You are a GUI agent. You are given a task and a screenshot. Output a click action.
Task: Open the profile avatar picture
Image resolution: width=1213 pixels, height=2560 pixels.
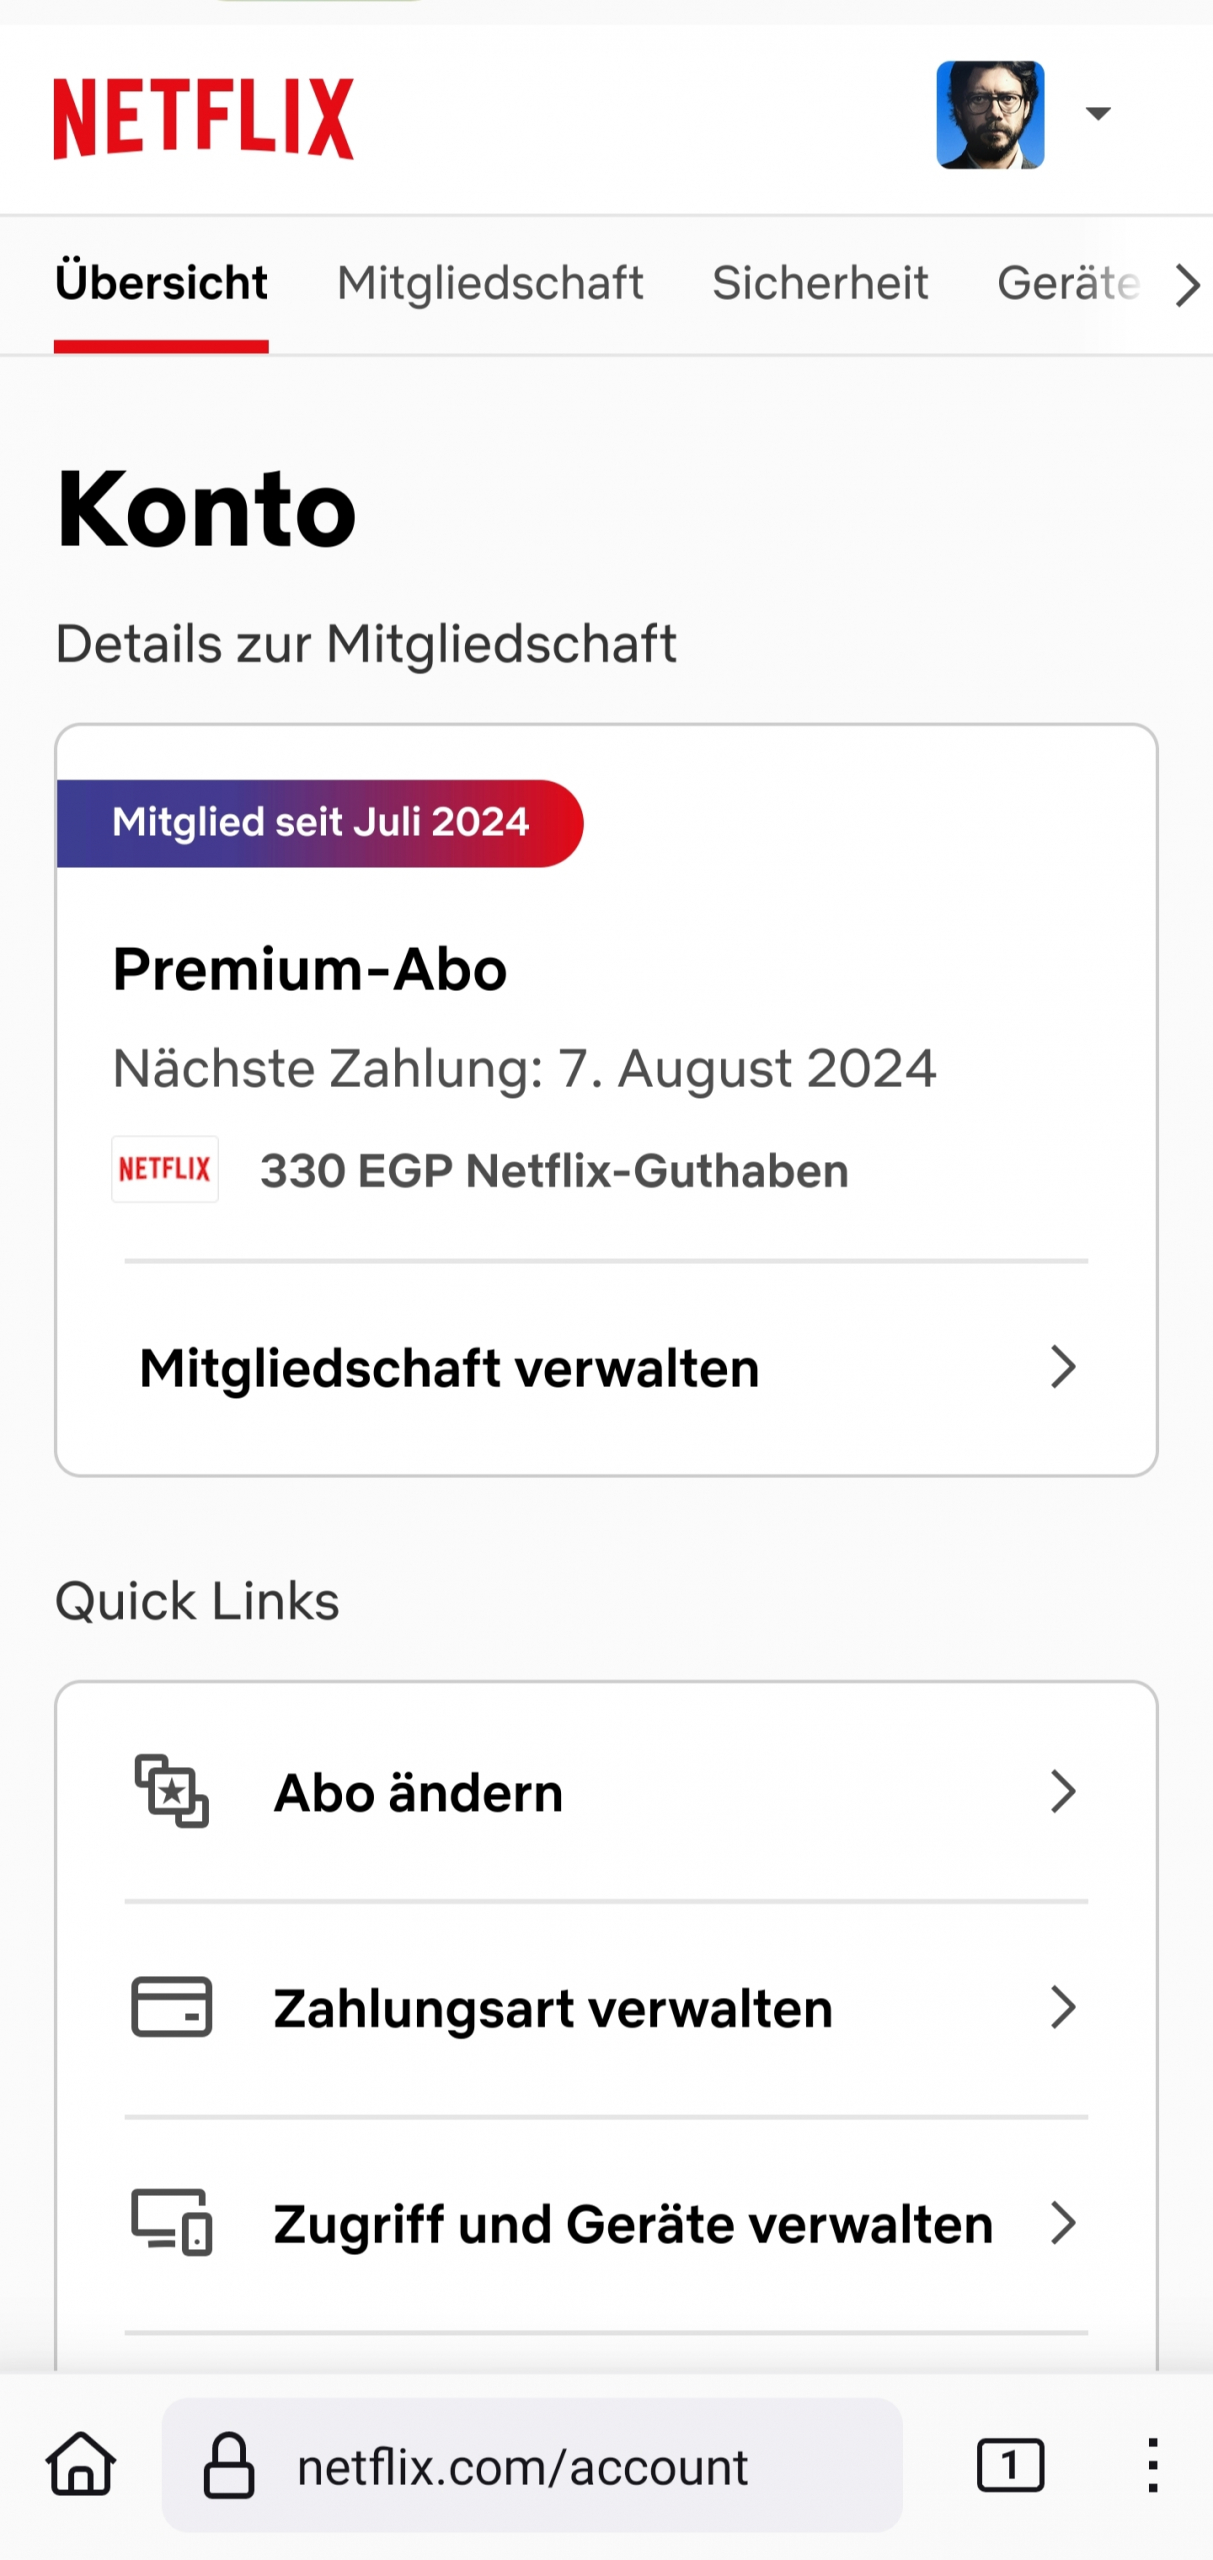(989, 115)
